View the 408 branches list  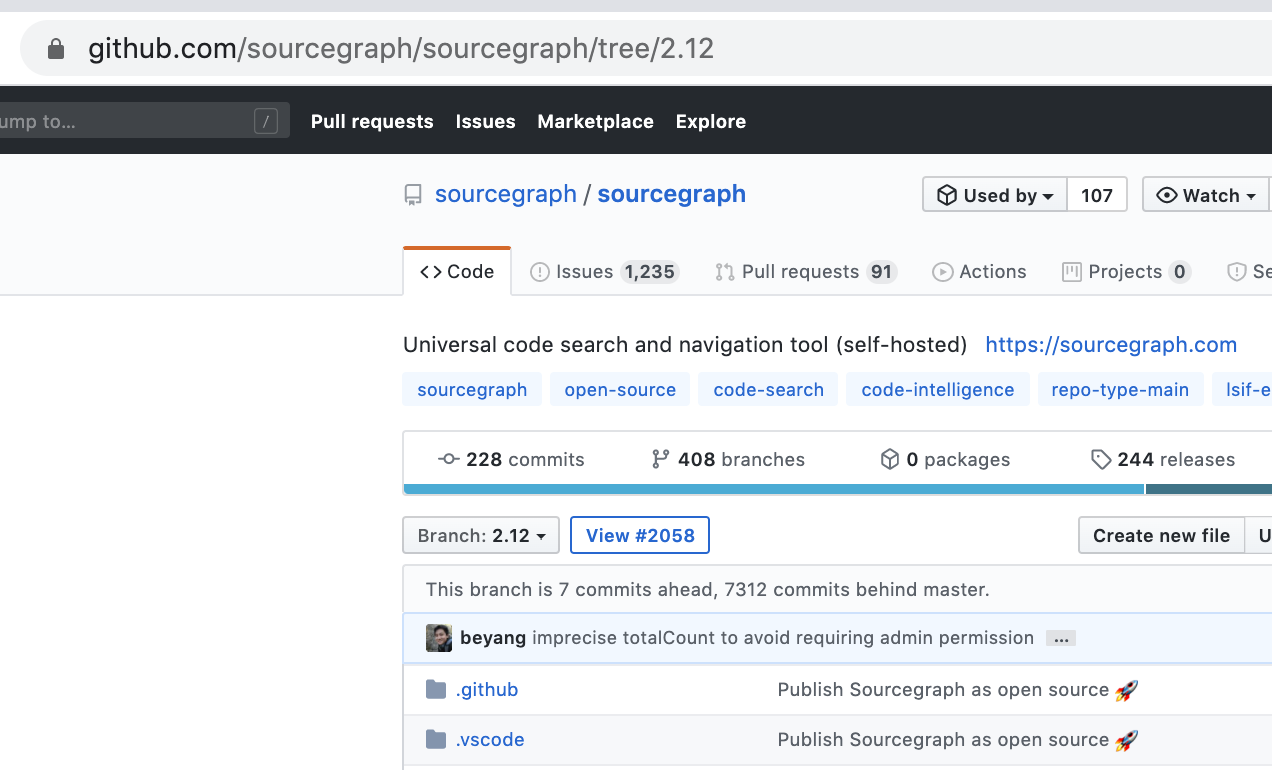tap(728, 459)
